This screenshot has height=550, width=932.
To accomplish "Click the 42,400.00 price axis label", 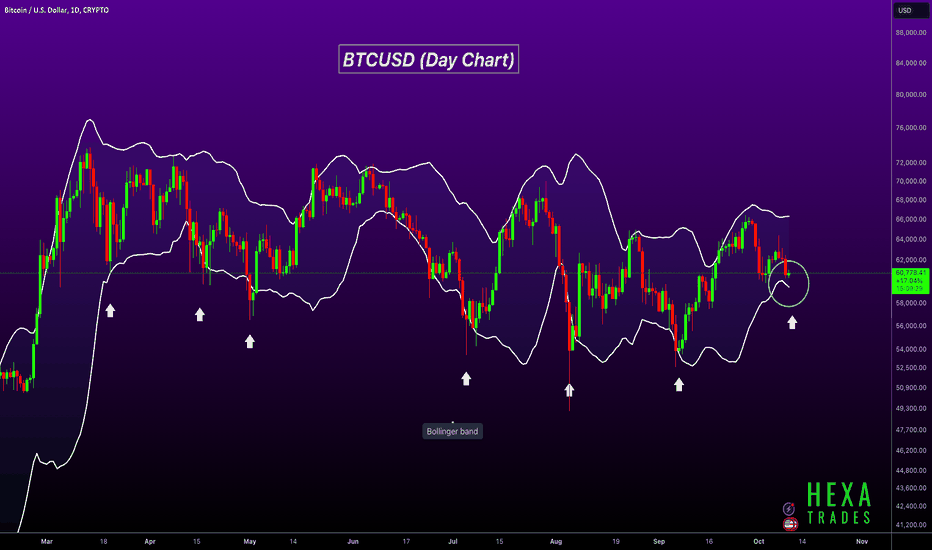I will coord(911,507).
